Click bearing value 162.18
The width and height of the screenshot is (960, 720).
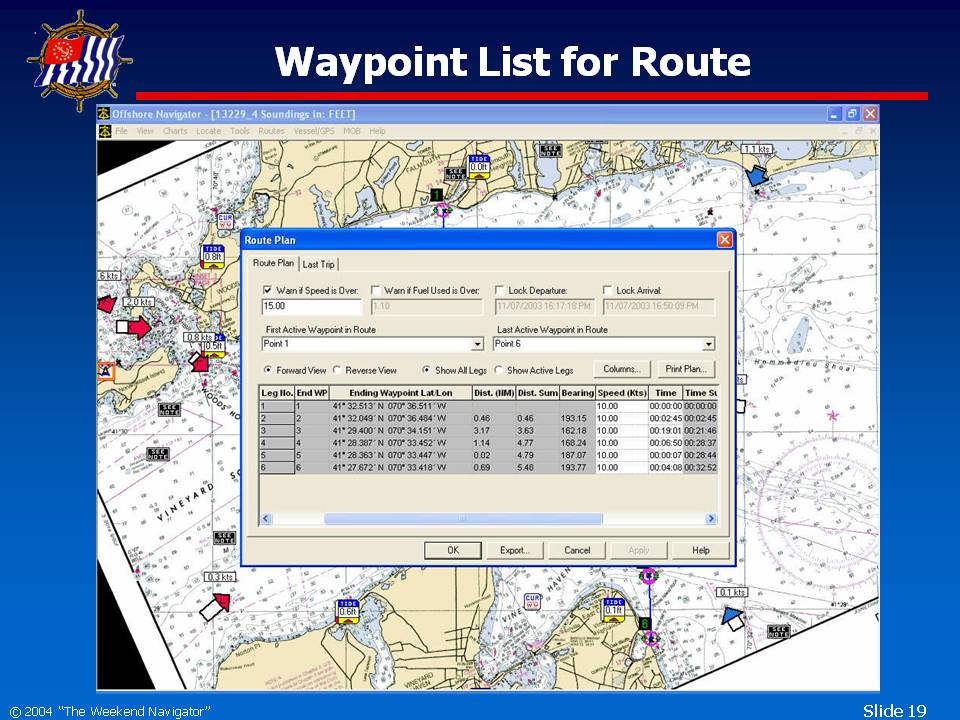tap(573, 431)
